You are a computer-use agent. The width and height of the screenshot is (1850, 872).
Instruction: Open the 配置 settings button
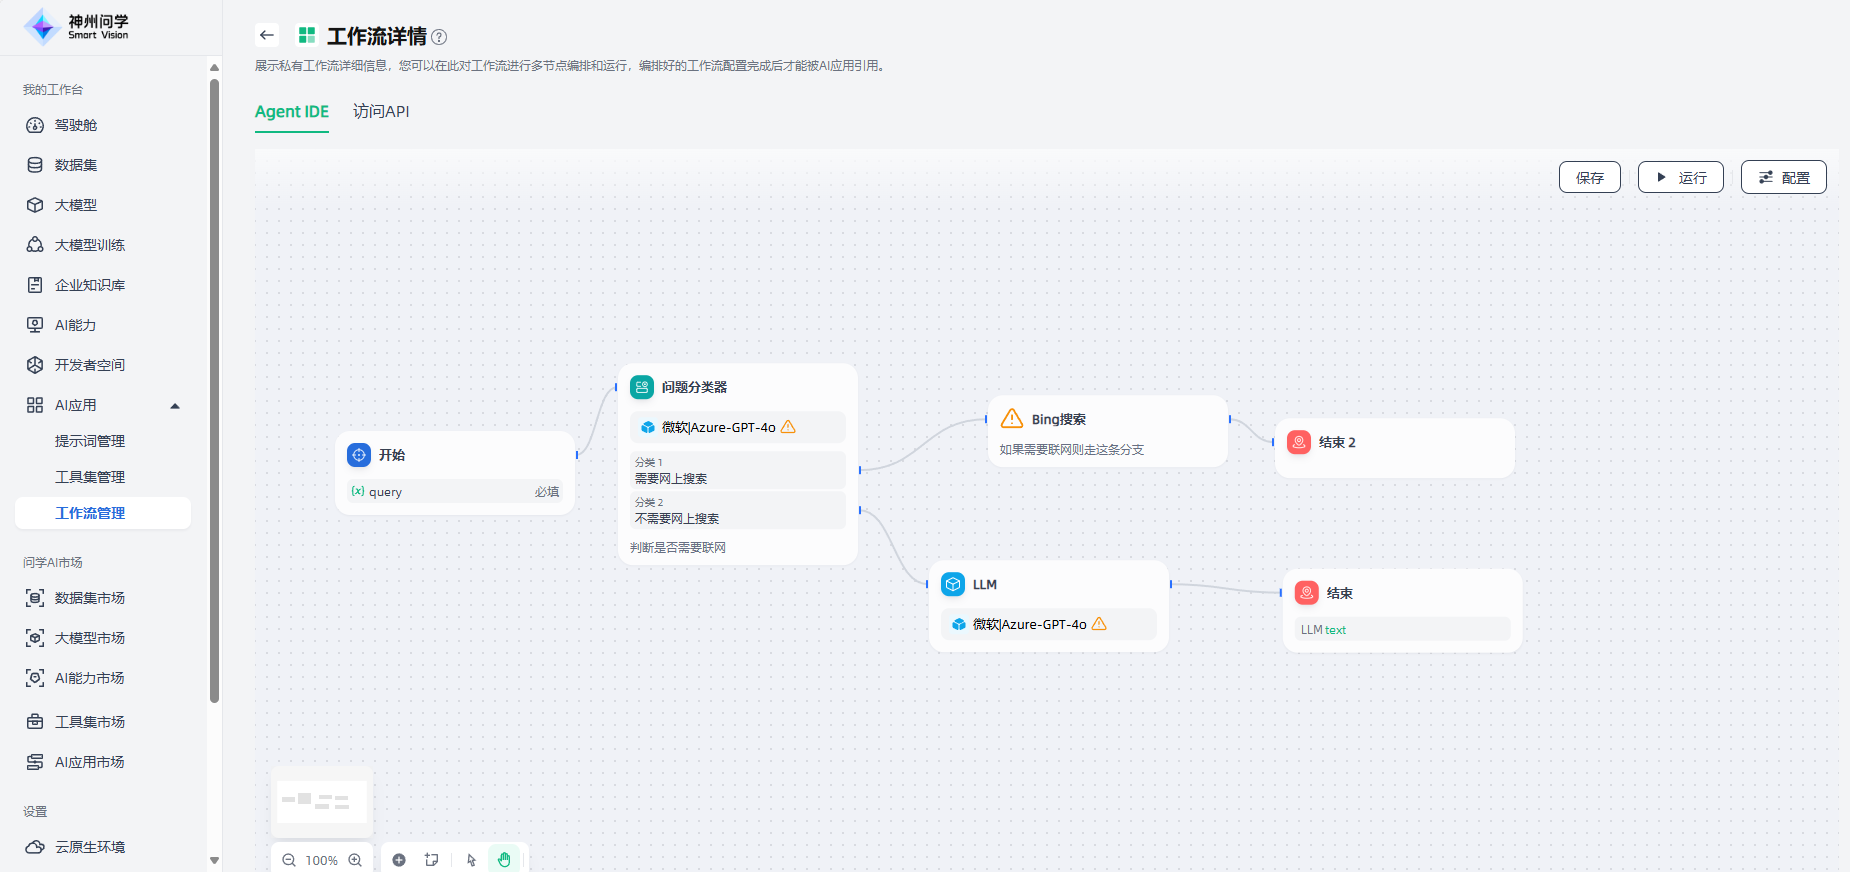pos(1783,177)
